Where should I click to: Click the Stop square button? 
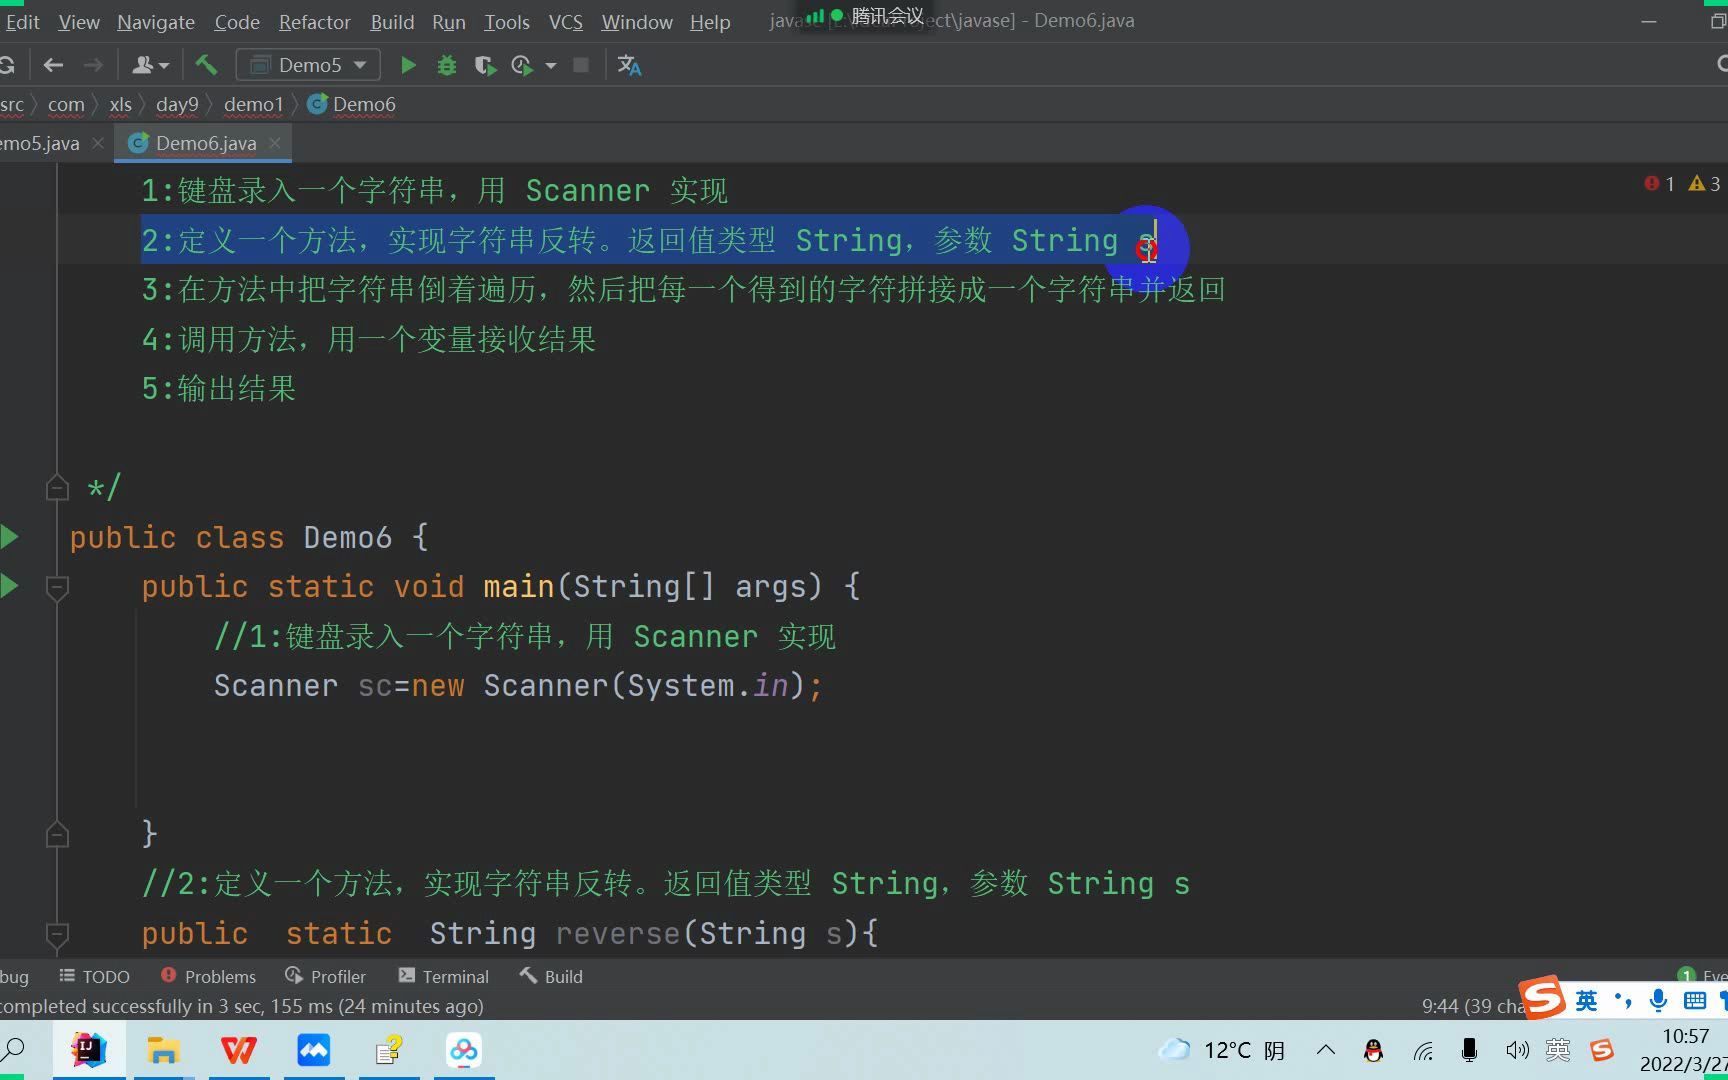(581, 65)
